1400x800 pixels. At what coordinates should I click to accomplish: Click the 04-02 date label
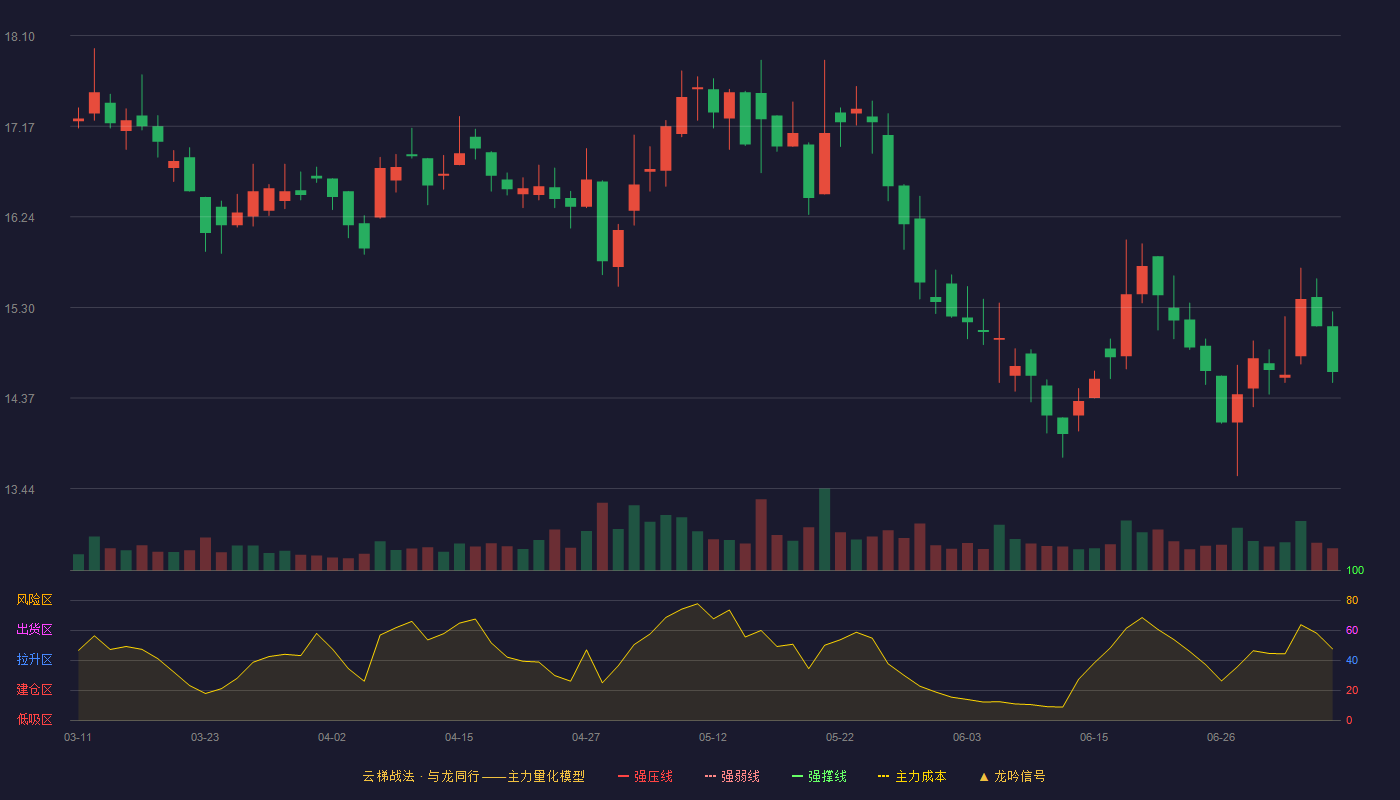click(x=332, y=737)
